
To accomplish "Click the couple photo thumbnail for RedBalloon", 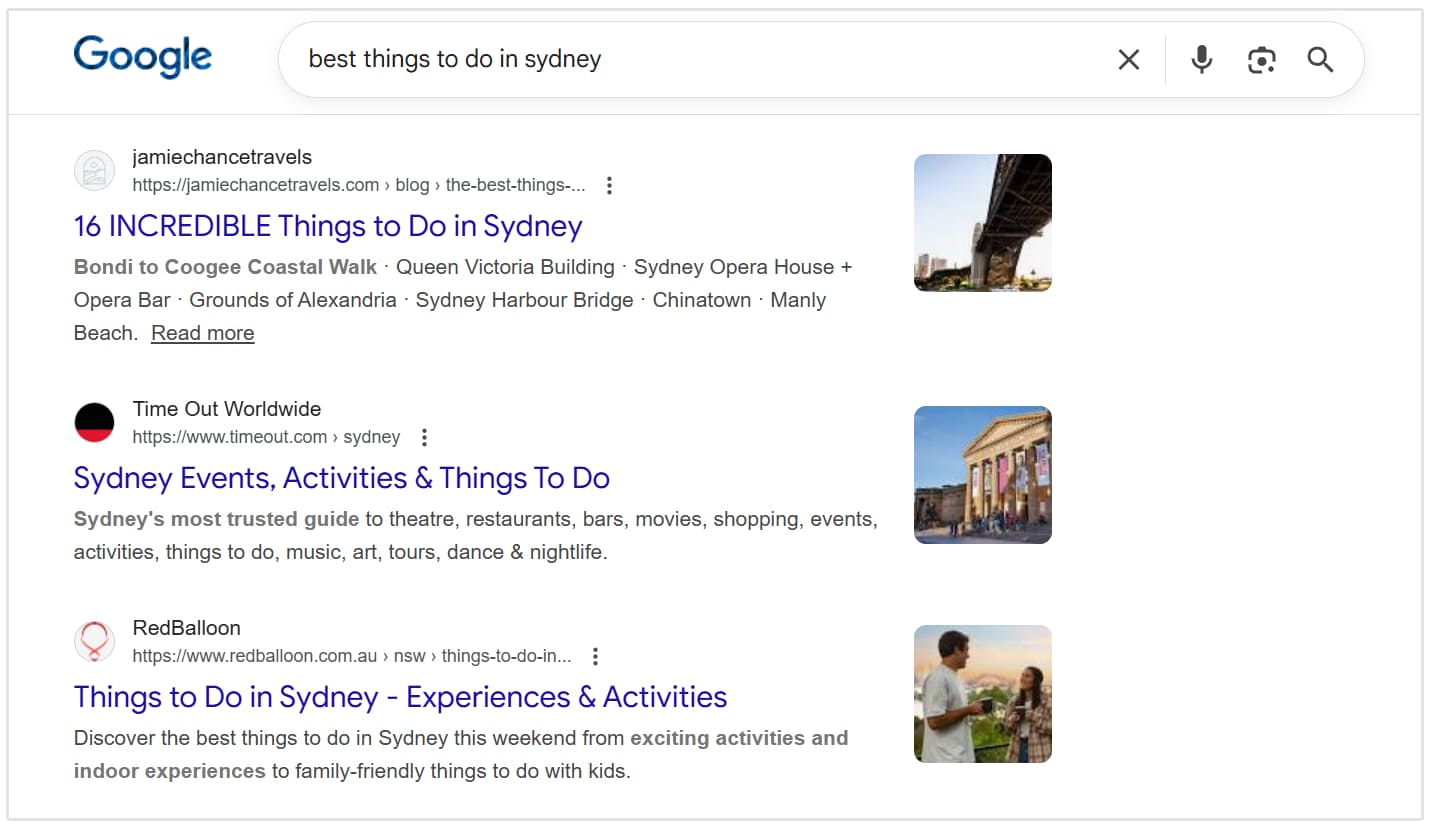I will [x=982, y=693].
